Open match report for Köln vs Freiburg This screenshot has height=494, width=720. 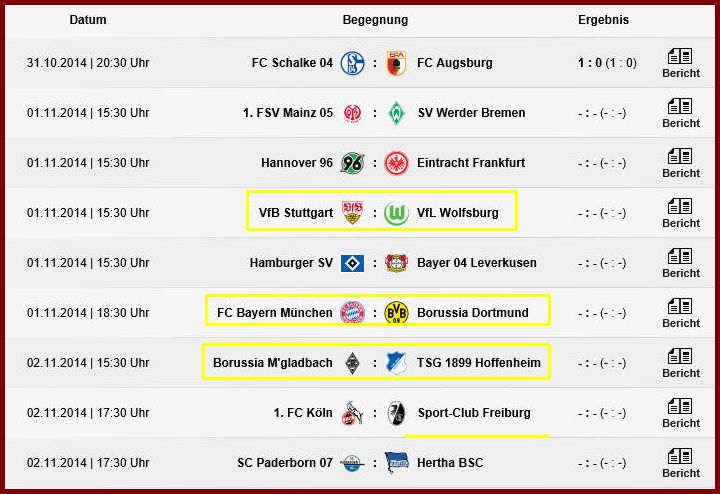click(x=681, y=413)
